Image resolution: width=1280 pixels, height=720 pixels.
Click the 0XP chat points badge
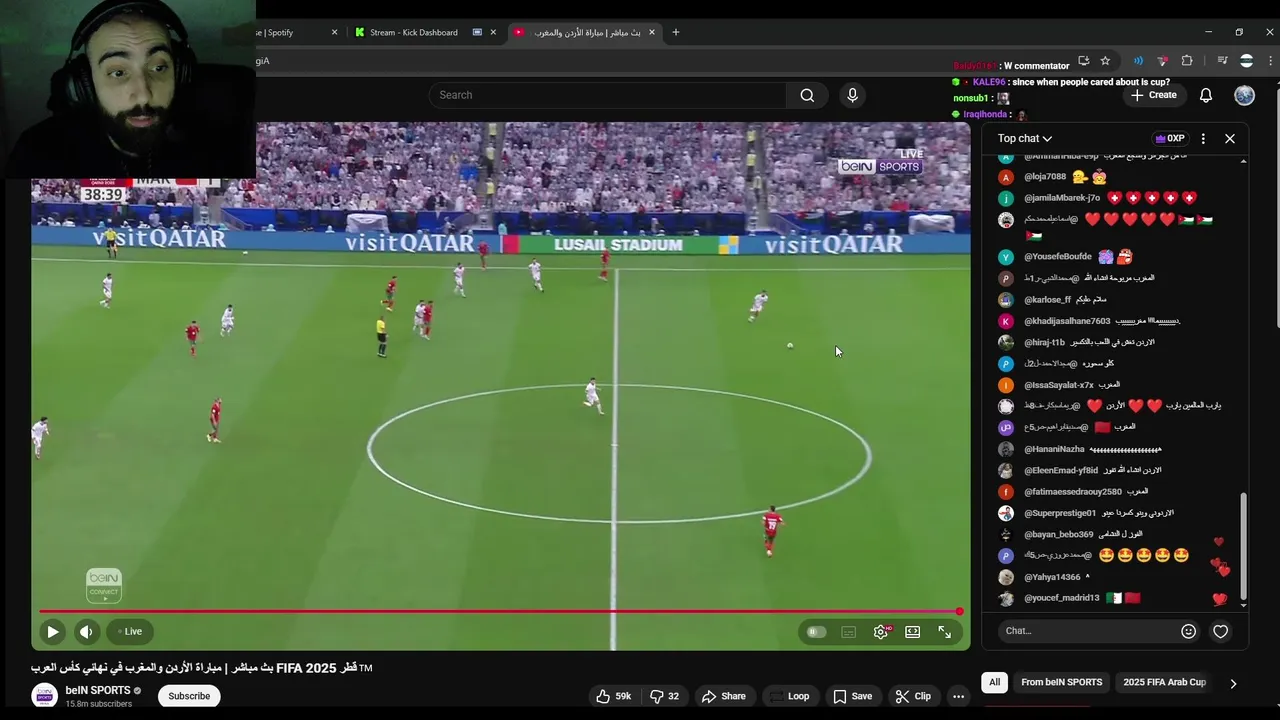pyautogui.click(x=1169, y=139)
